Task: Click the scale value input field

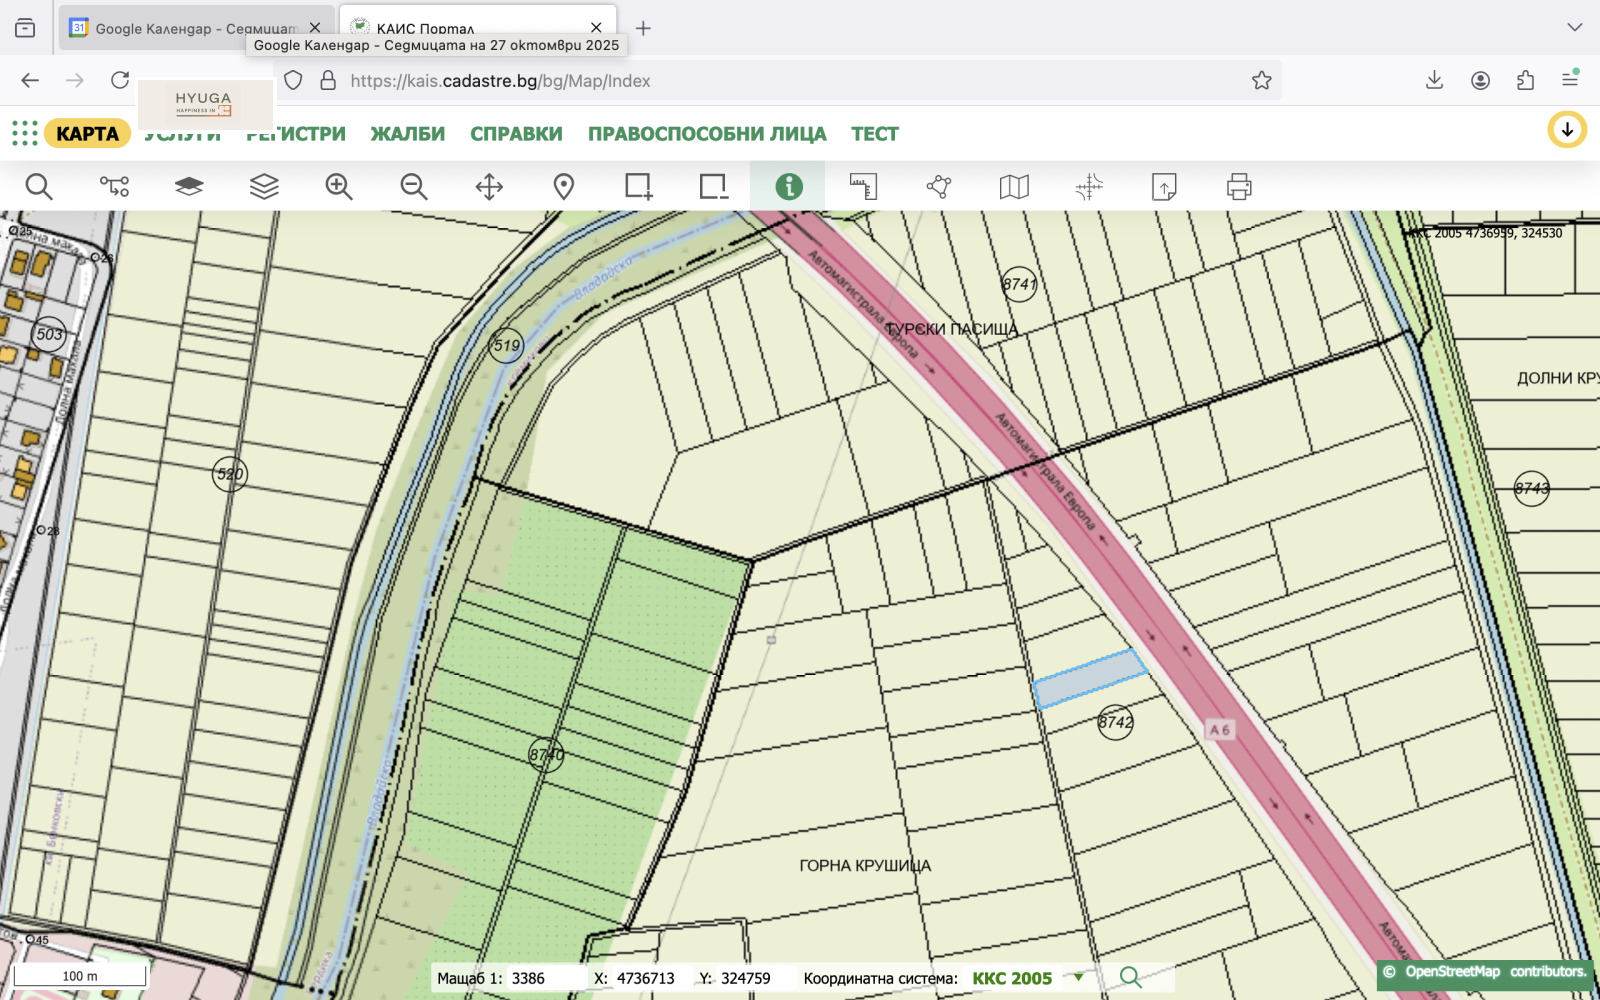Action: click(x=545, y=978)
